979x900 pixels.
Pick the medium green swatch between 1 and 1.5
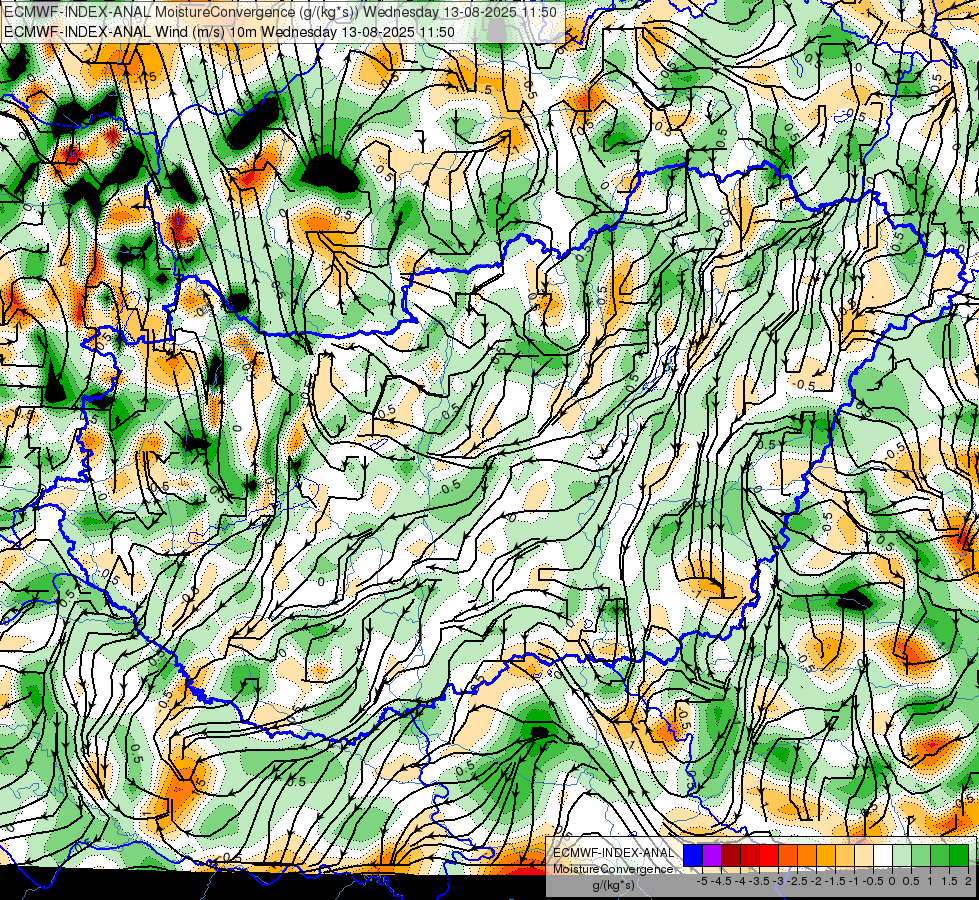940,856
